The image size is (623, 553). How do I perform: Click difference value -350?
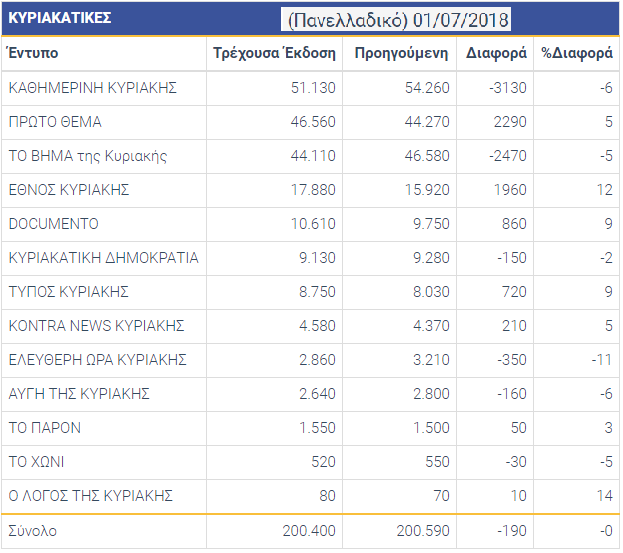(x=512, y=360)
